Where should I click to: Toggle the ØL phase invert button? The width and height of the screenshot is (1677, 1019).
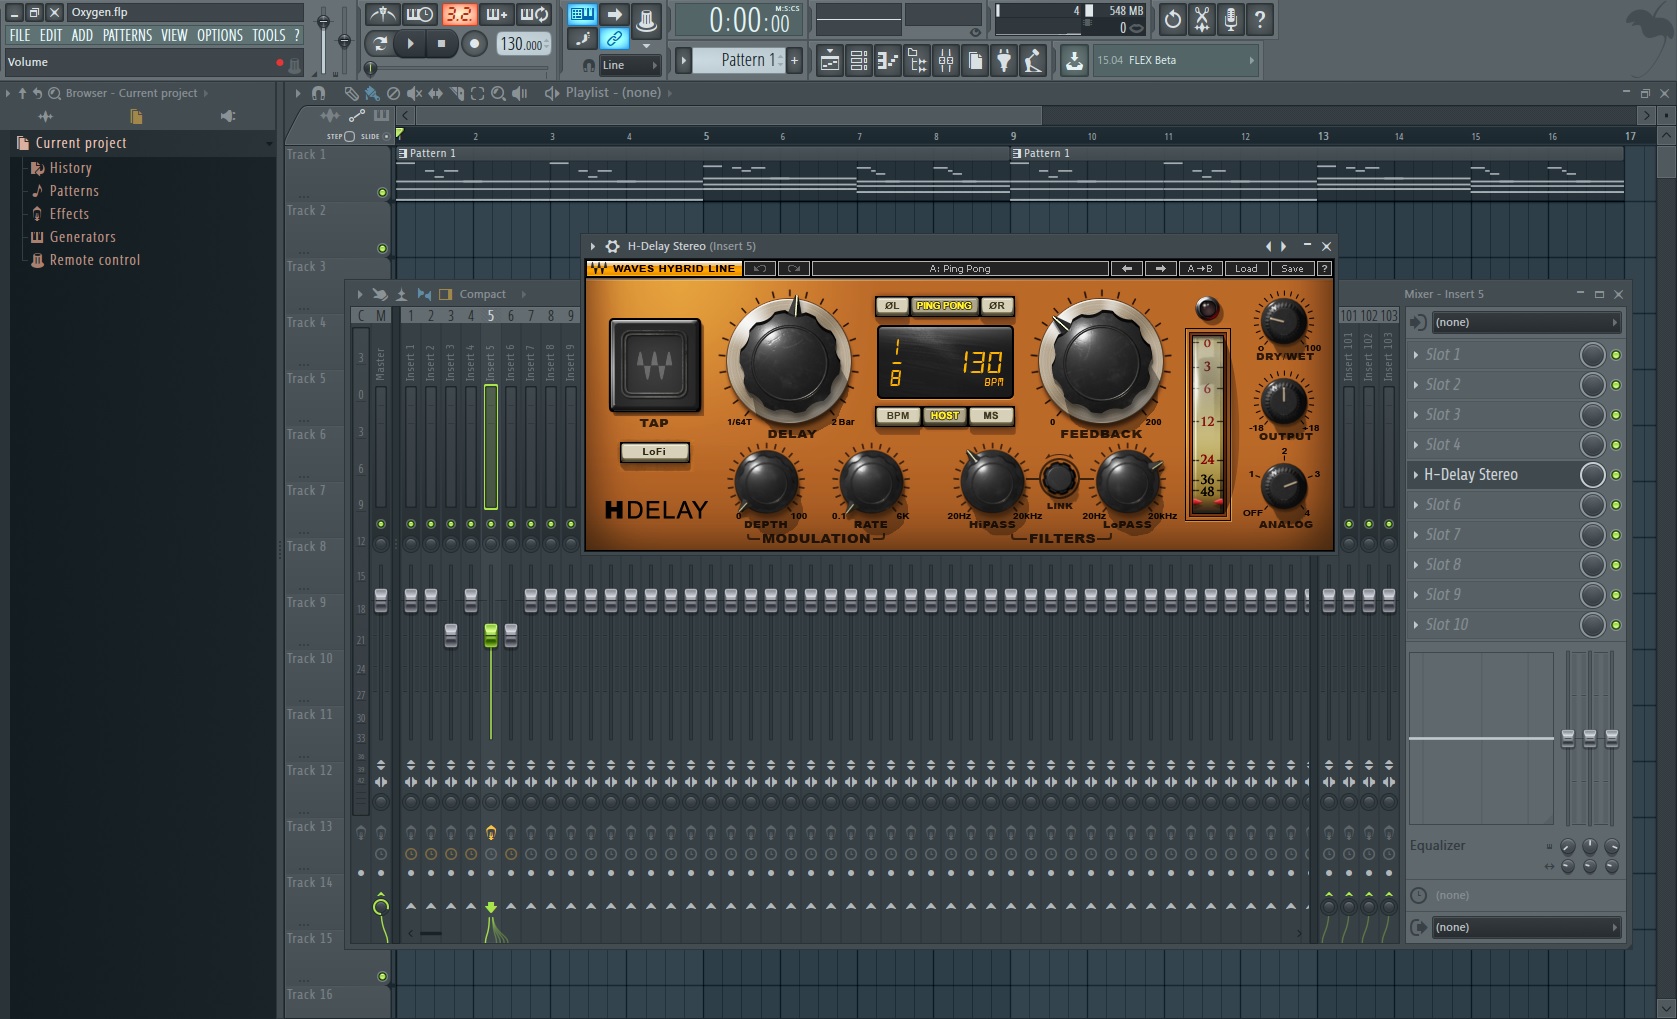click(x=891, y=306)
